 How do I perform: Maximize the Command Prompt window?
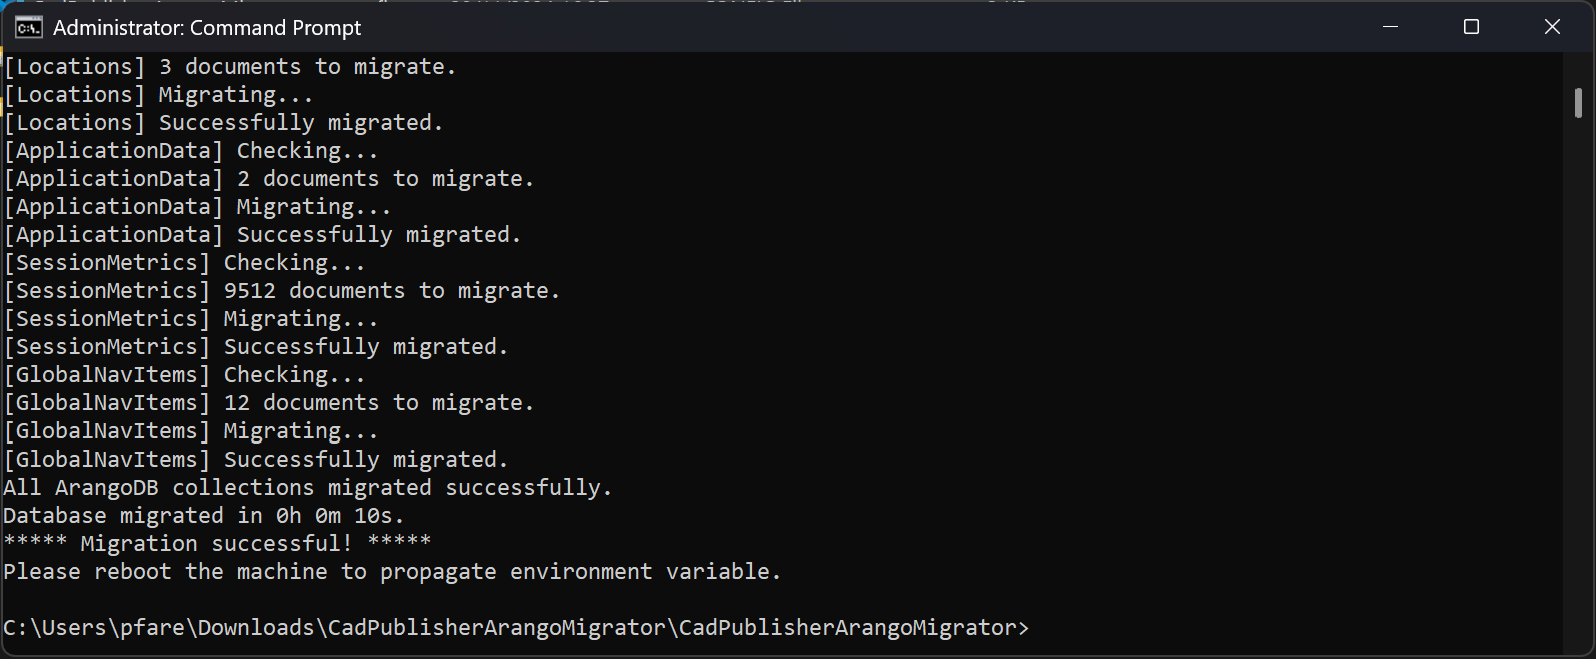(x=1471, y=27)
